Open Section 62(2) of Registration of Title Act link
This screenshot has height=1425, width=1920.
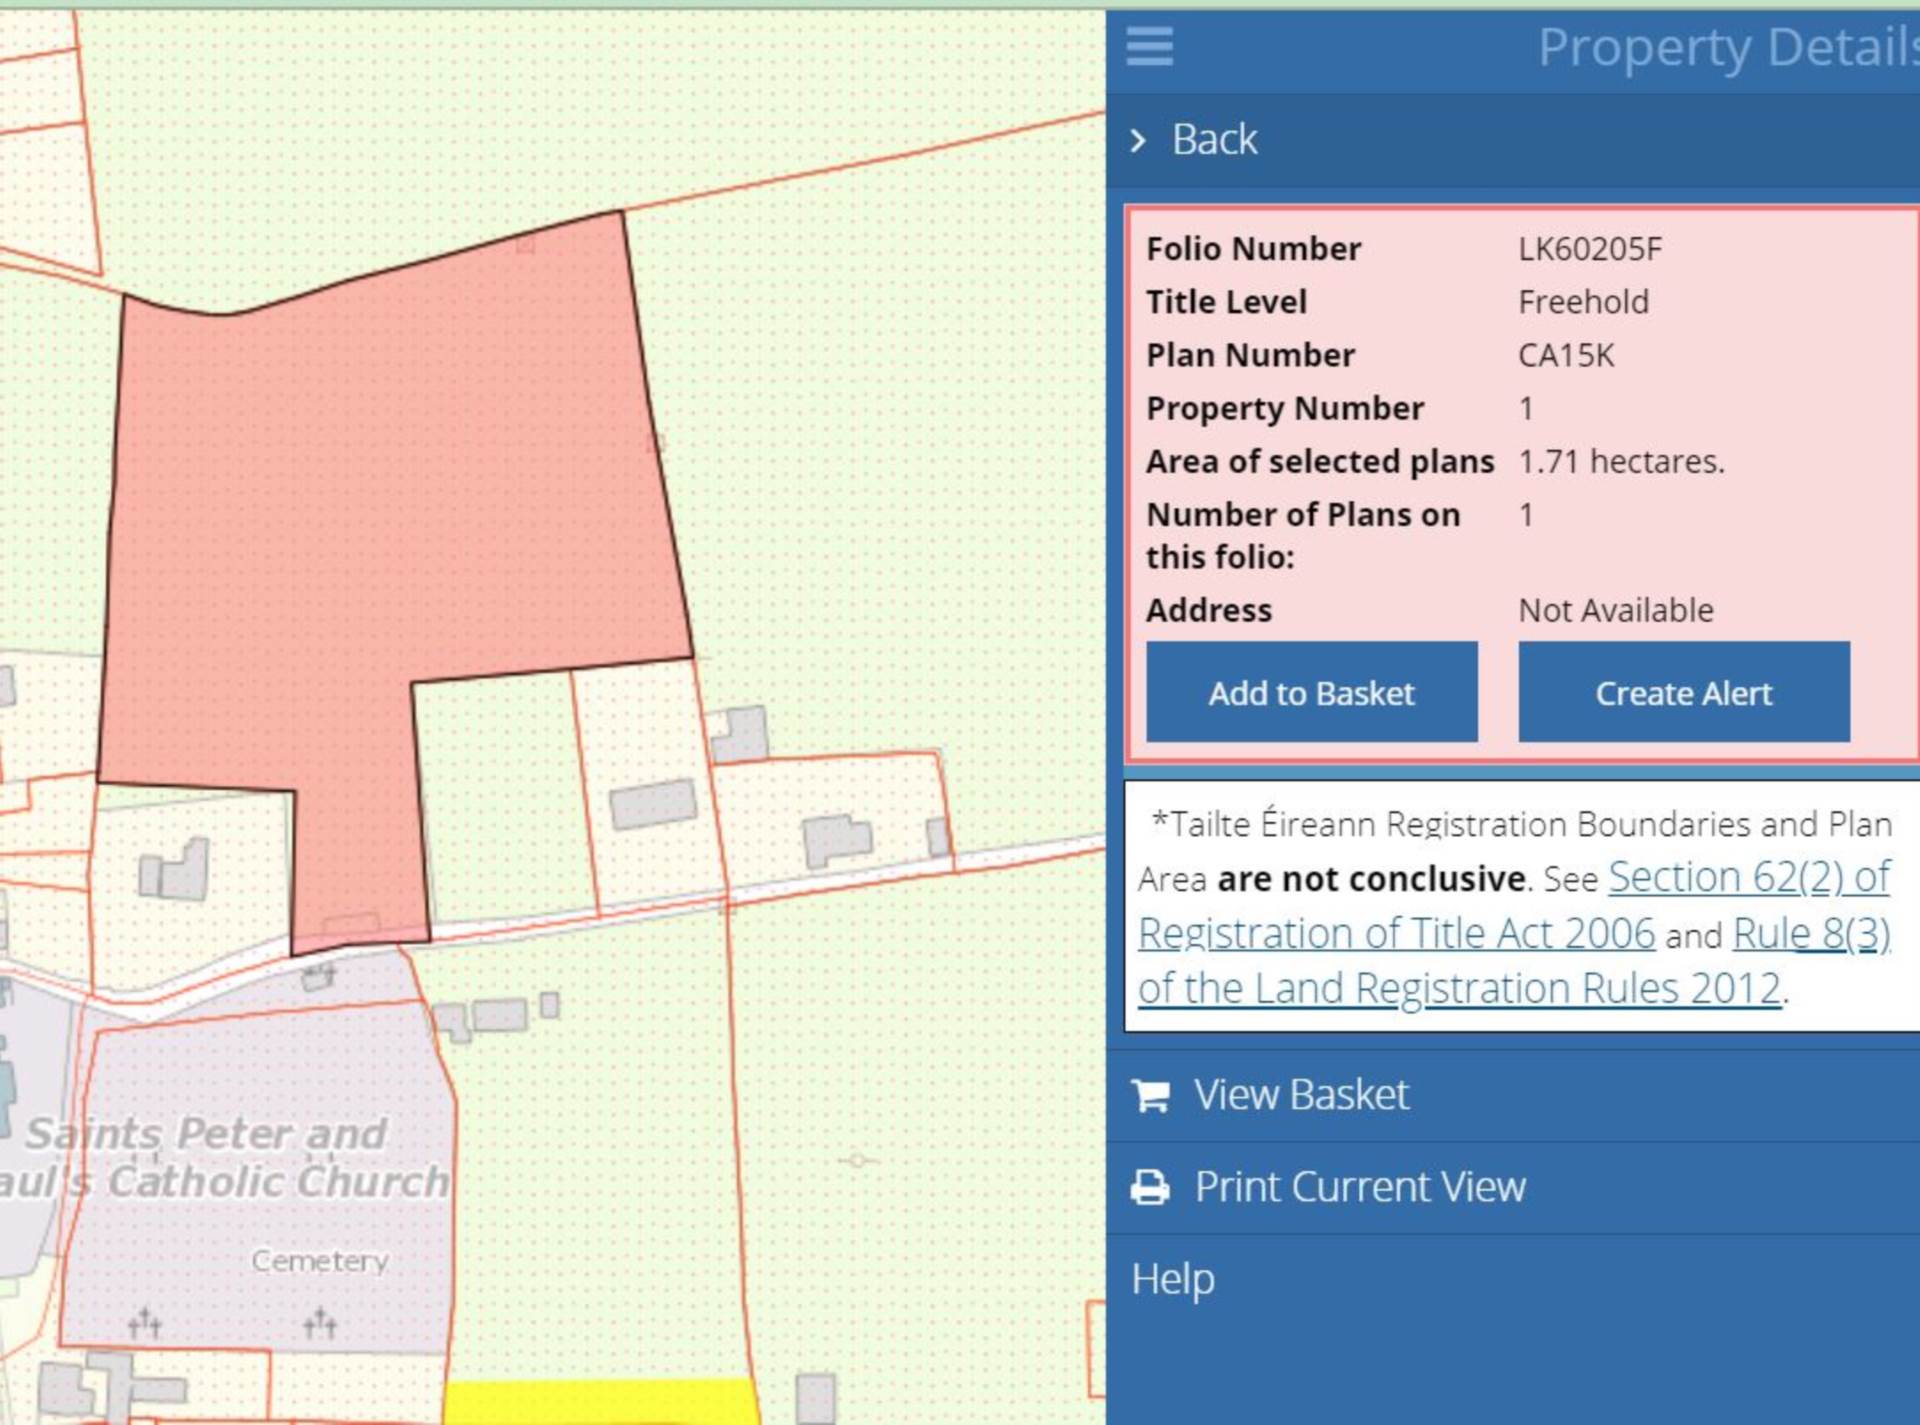click(x=1513, y=905)
